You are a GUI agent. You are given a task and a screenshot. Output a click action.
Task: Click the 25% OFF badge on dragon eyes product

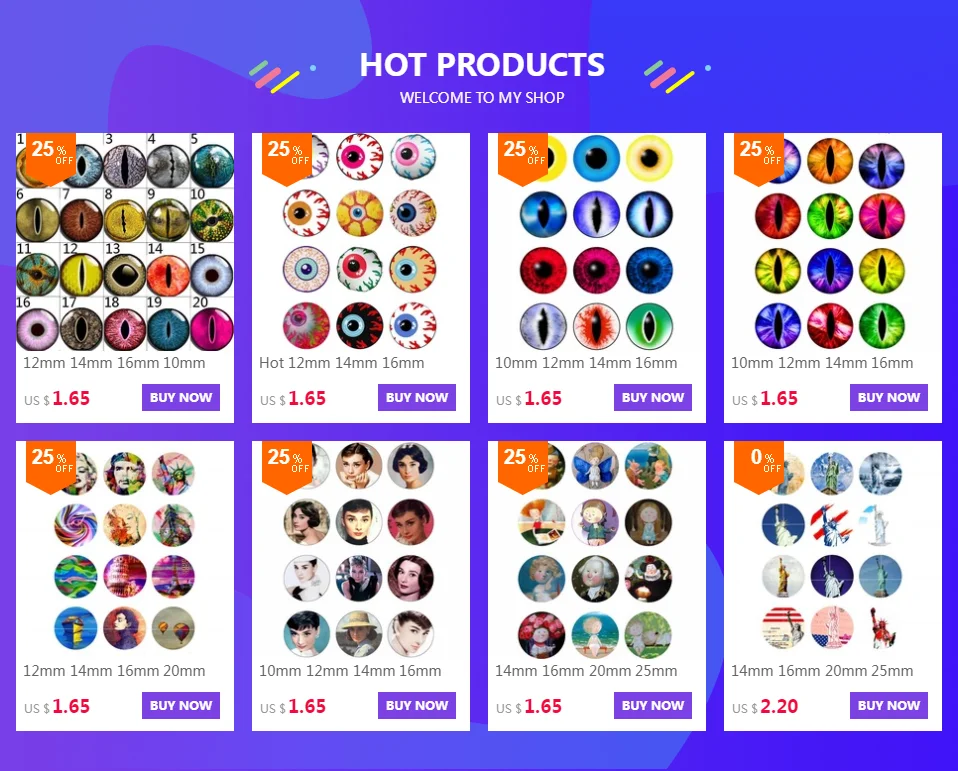51,158
